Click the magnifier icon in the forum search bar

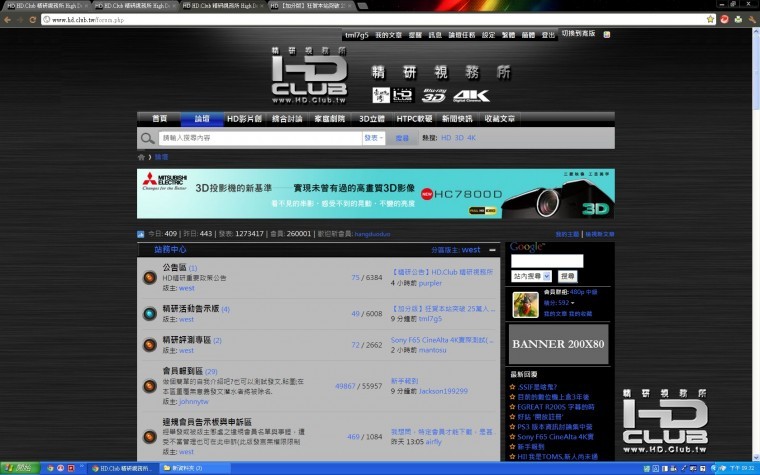point(147,138)
